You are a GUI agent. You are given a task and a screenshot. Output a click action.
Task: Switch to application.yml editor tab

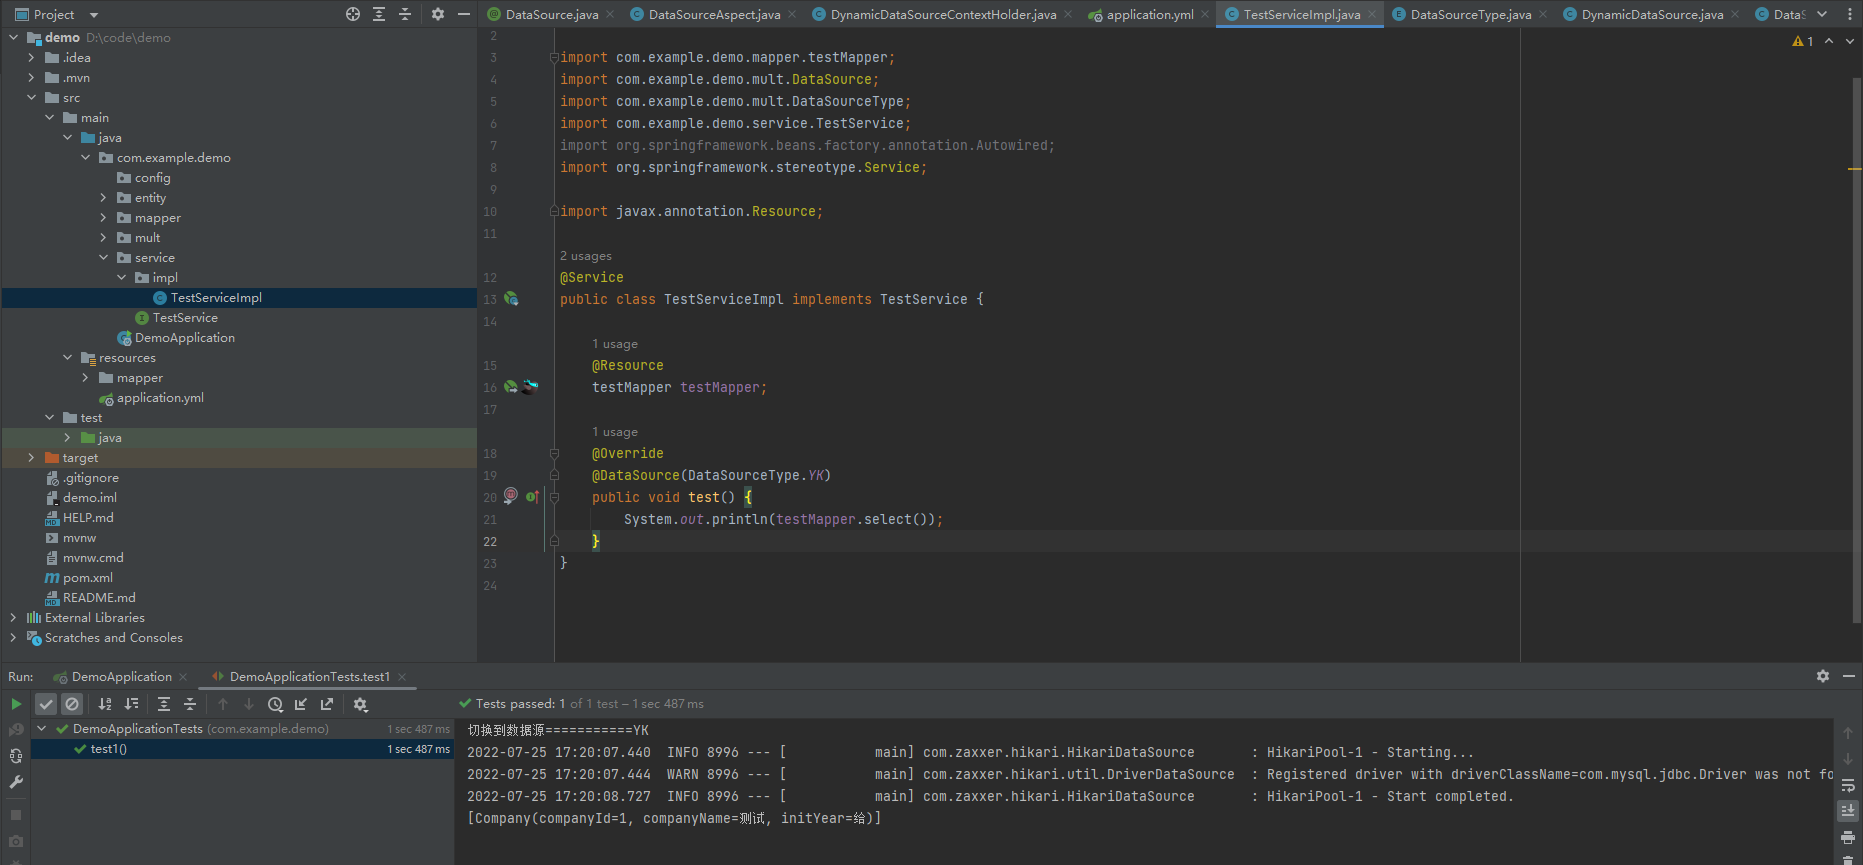pos(1149,15)
